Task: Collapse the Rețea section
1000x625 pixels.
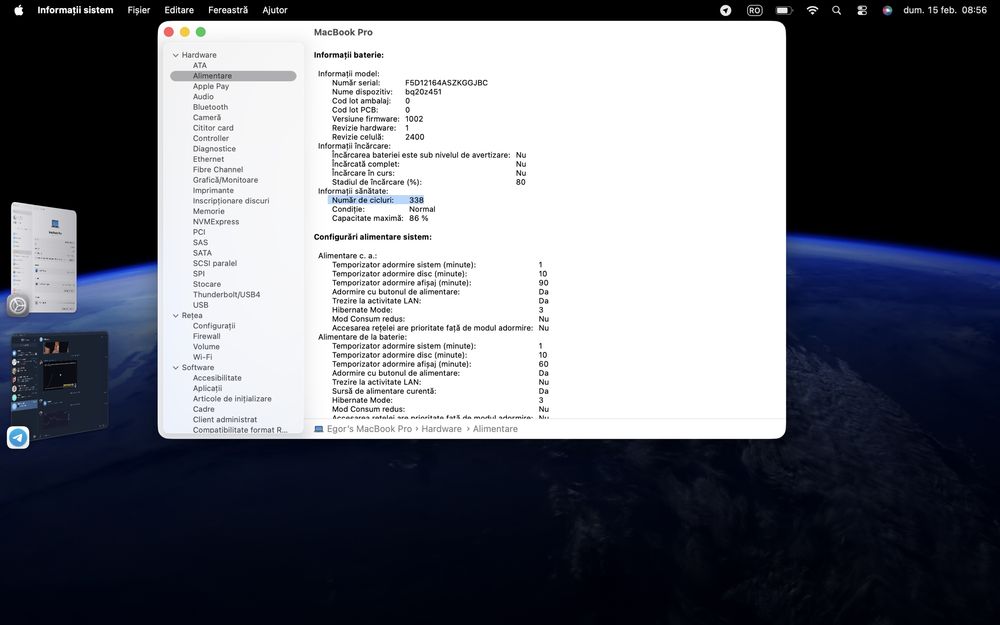Action: [x=175, y=316]
